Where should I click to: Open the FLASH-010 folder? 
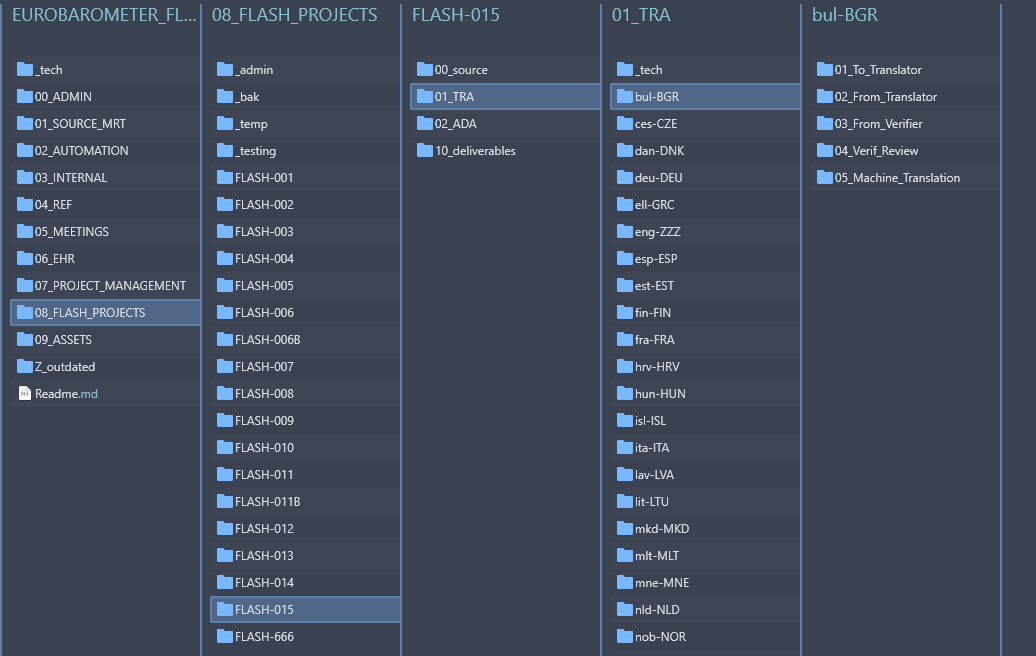click(x=305, y=448)
